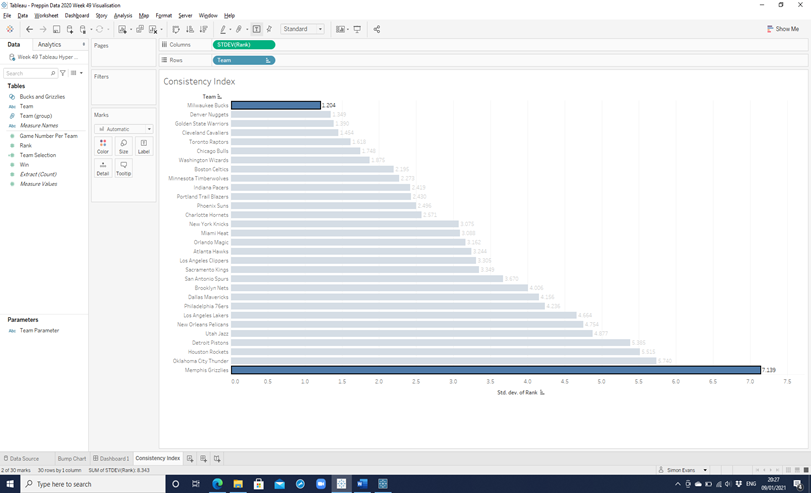The height and width of the screenshot is (493, 811).
Task: Click the STDEV(Rank) pill on Columns shelf
Action: [244, 44]
